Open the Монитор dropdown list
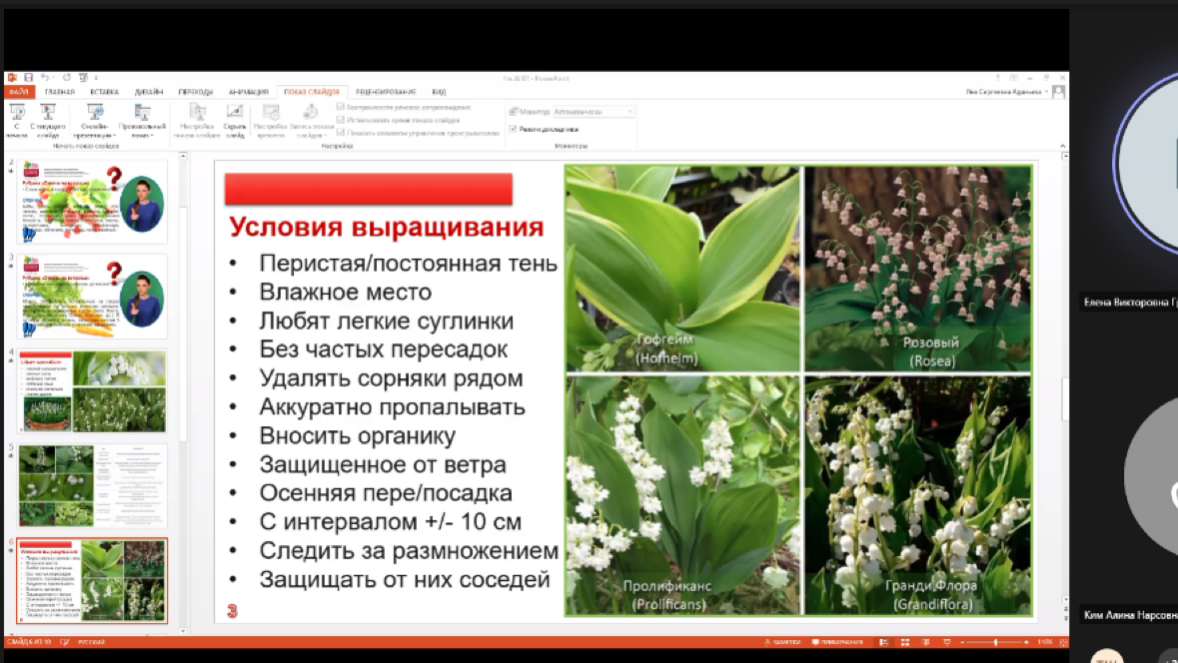This screenshot has height=663, width=1178. pos(593,112)
